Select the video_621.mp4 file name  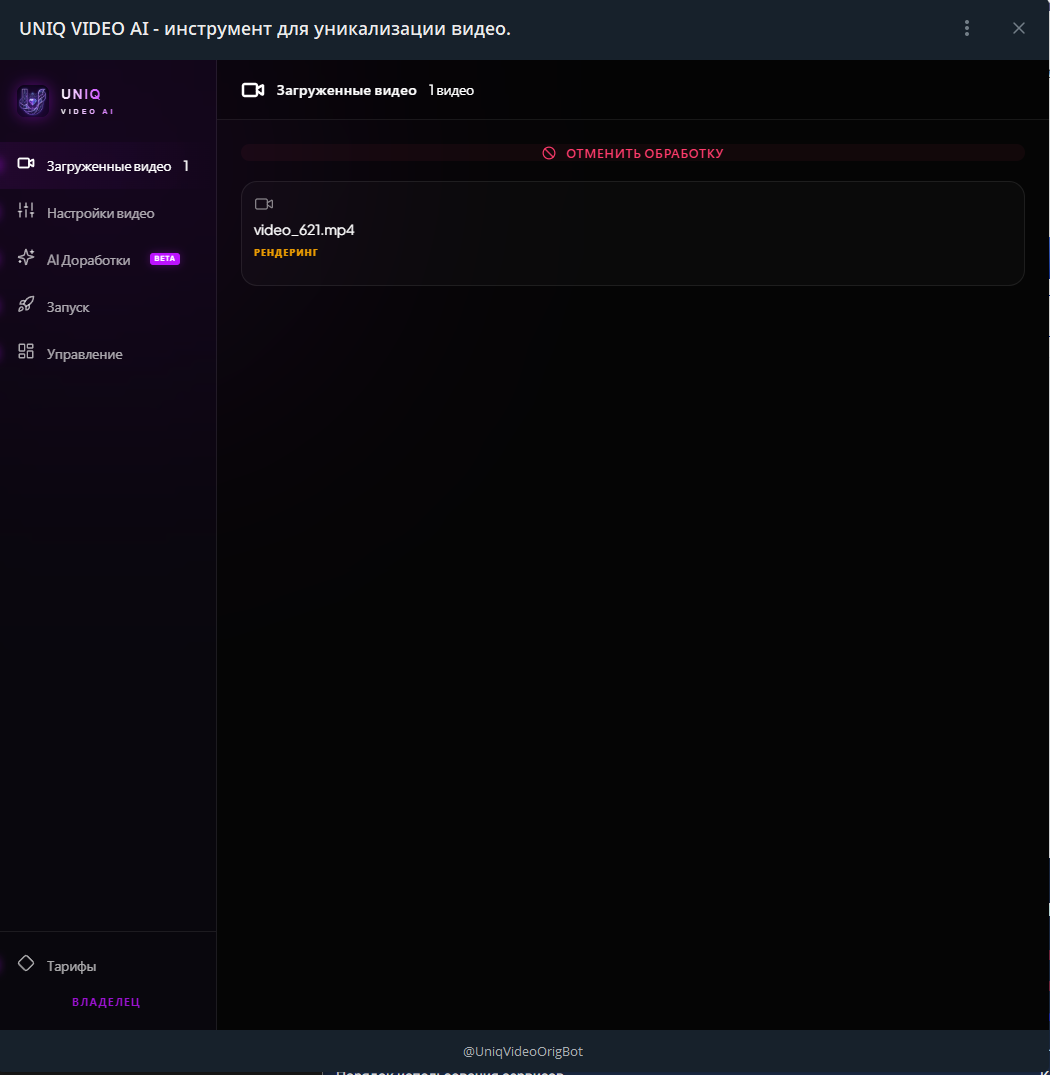pos(304,230)
